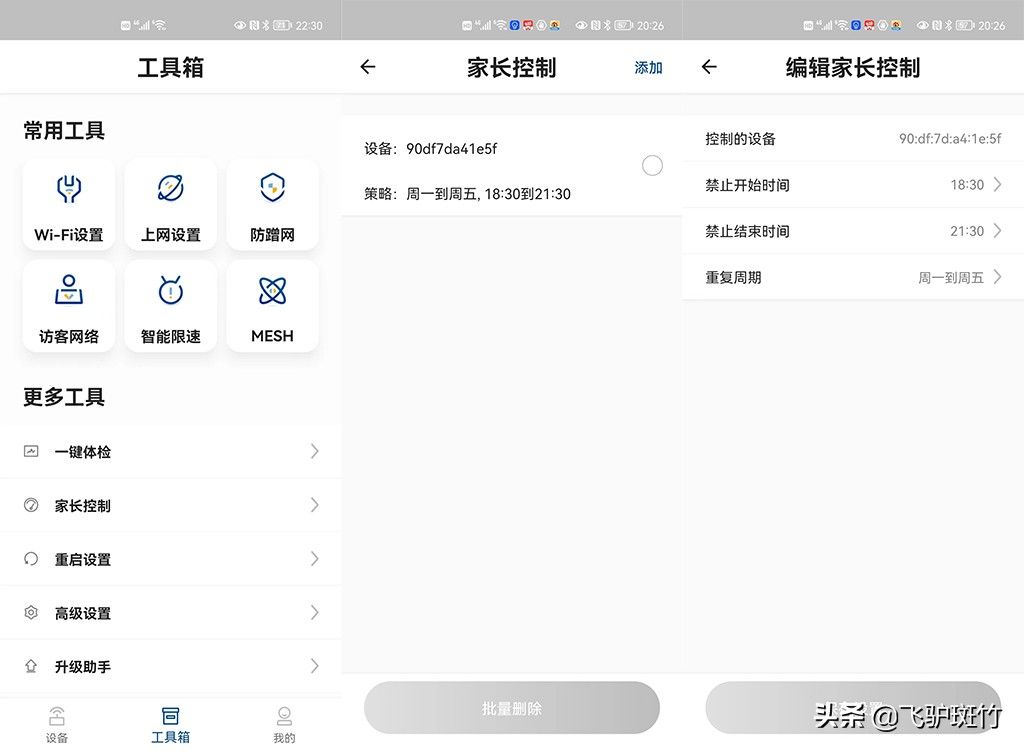Viewport: 1024px width, 751px height.
Task: Open the 访客网络 guest network icon
Action: coord(69,290)
